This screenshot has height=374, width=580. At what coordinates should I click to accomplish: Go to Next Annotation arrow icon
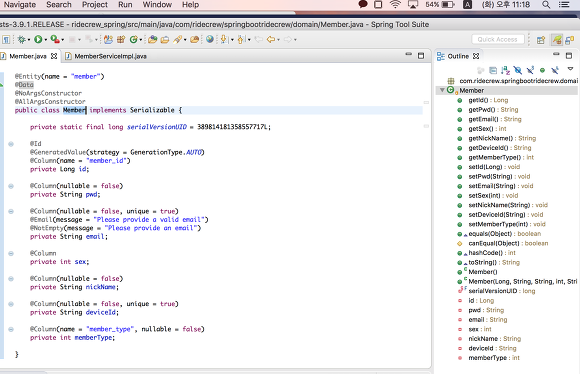click(x=224, y=39)
